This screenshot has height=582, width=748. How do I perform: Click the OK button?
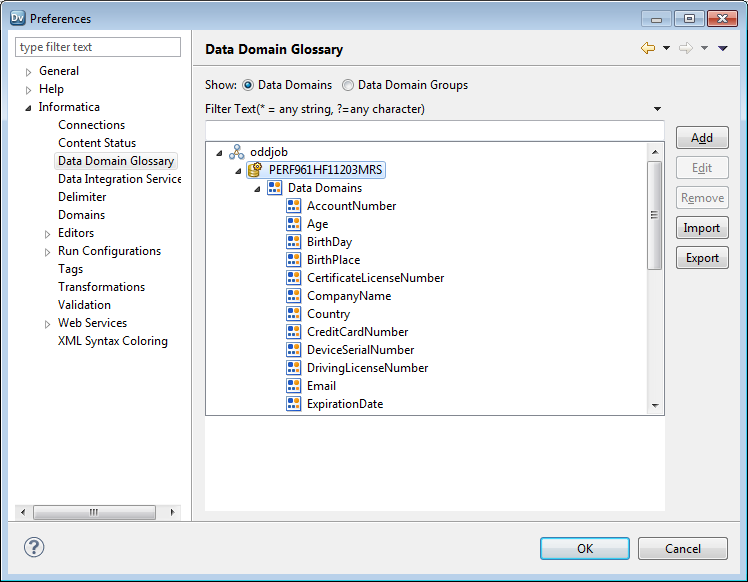(x=585, y=548)
